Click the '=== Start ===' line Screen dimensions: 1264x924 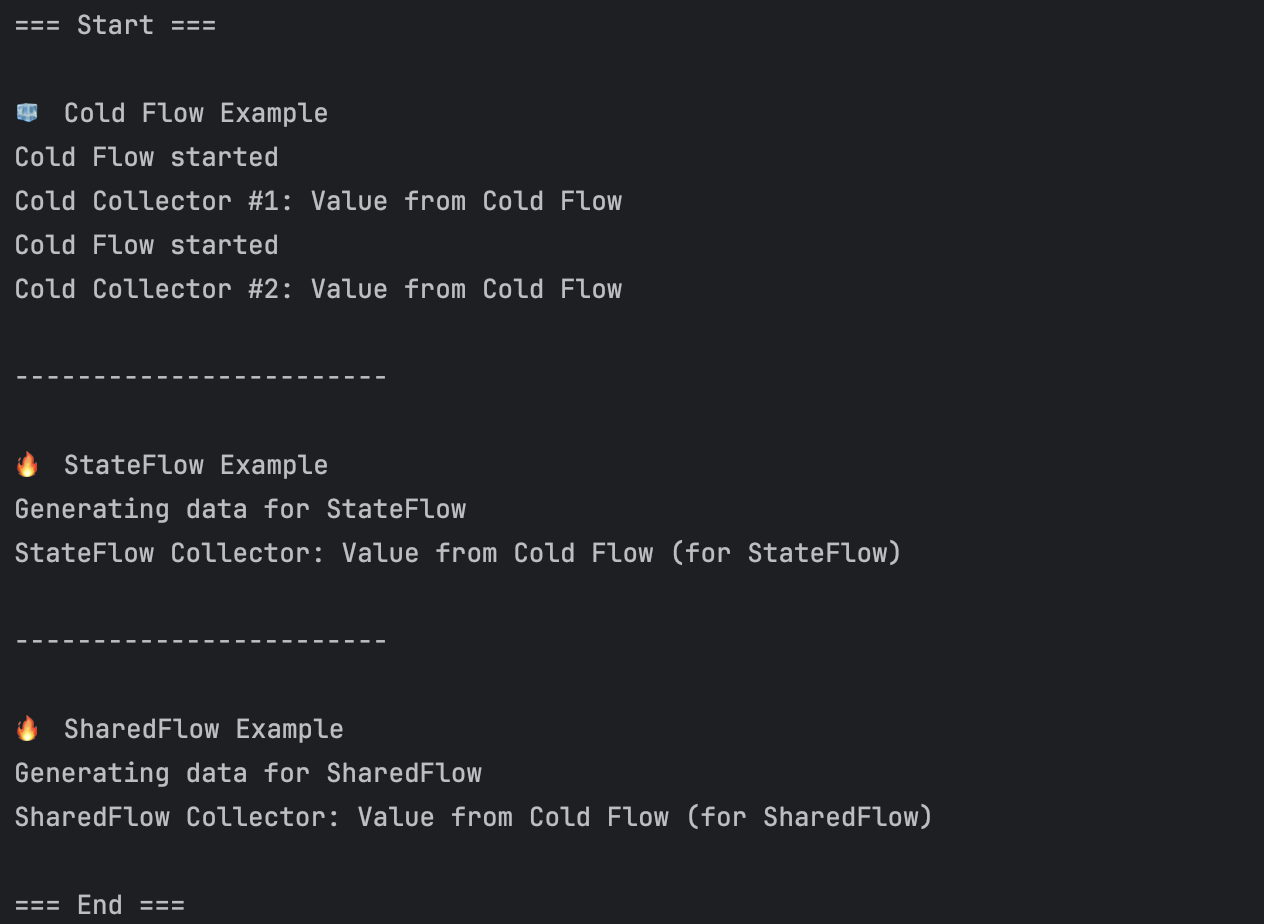click(x=115, y=25)
